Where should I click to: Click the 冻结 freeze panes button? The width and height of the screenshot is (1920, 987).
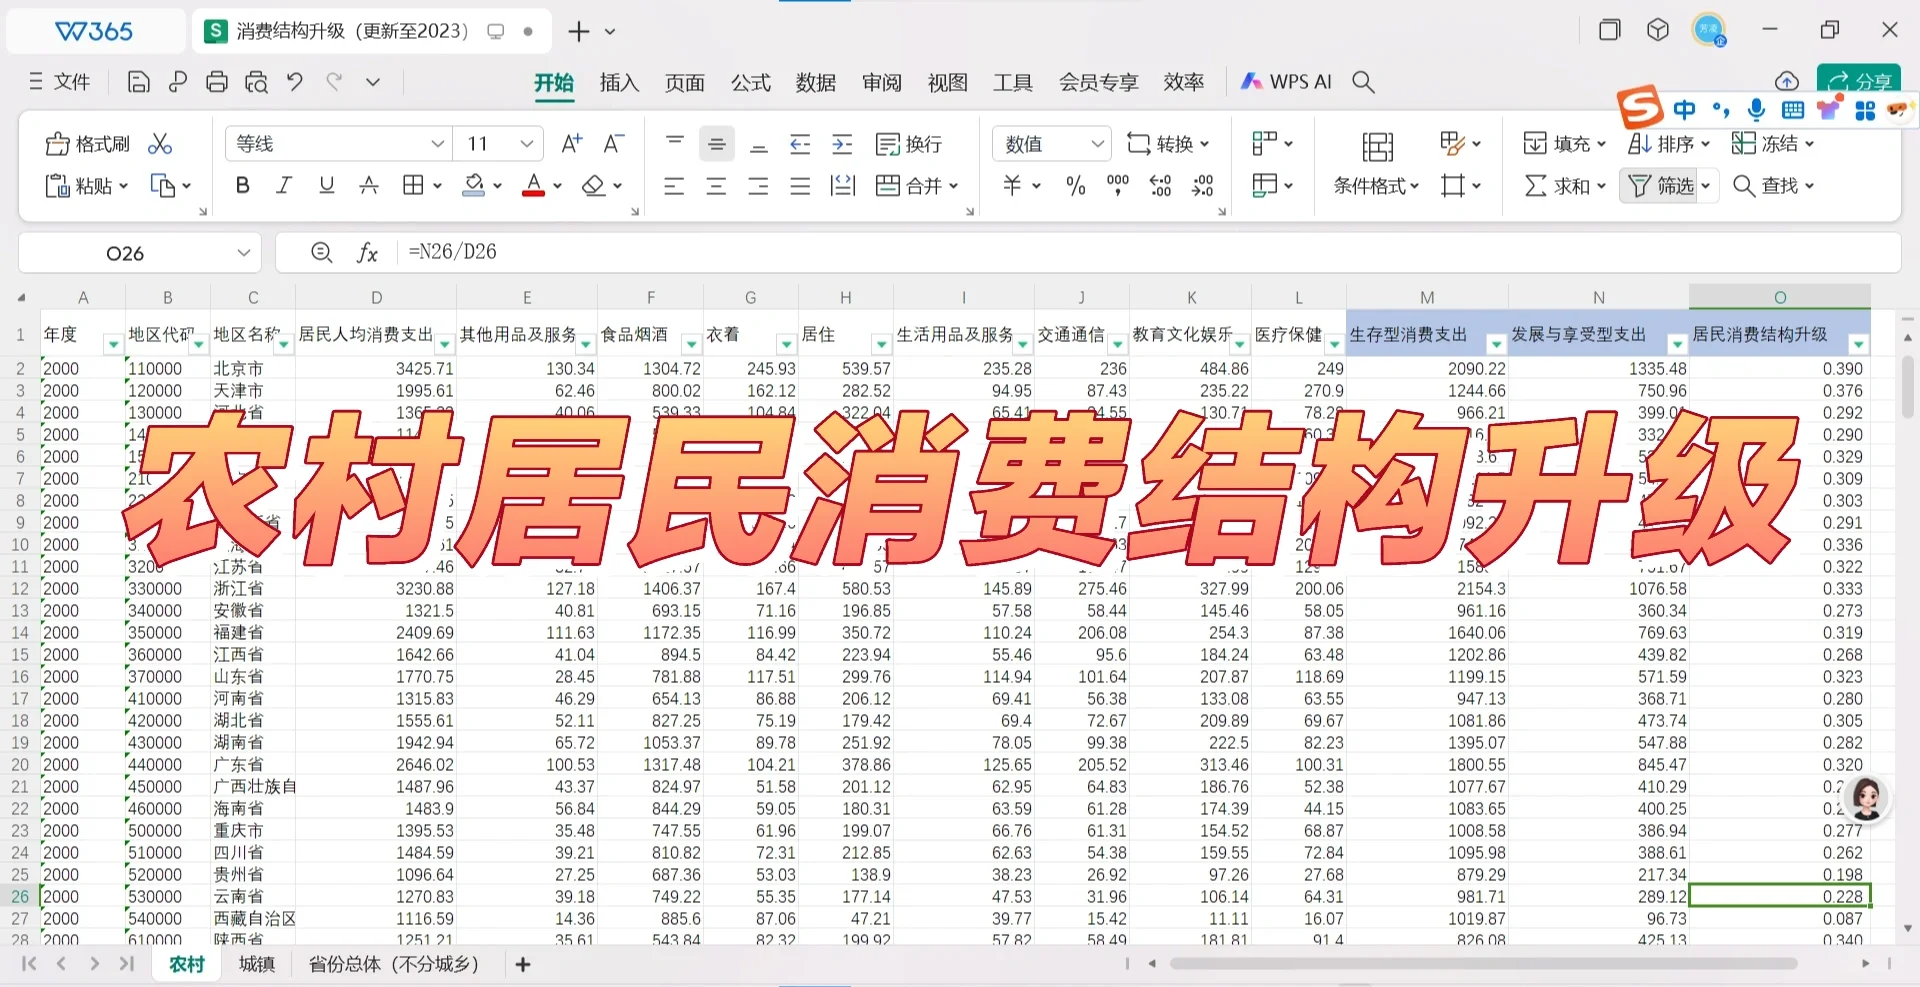(x=1773, y=144)
